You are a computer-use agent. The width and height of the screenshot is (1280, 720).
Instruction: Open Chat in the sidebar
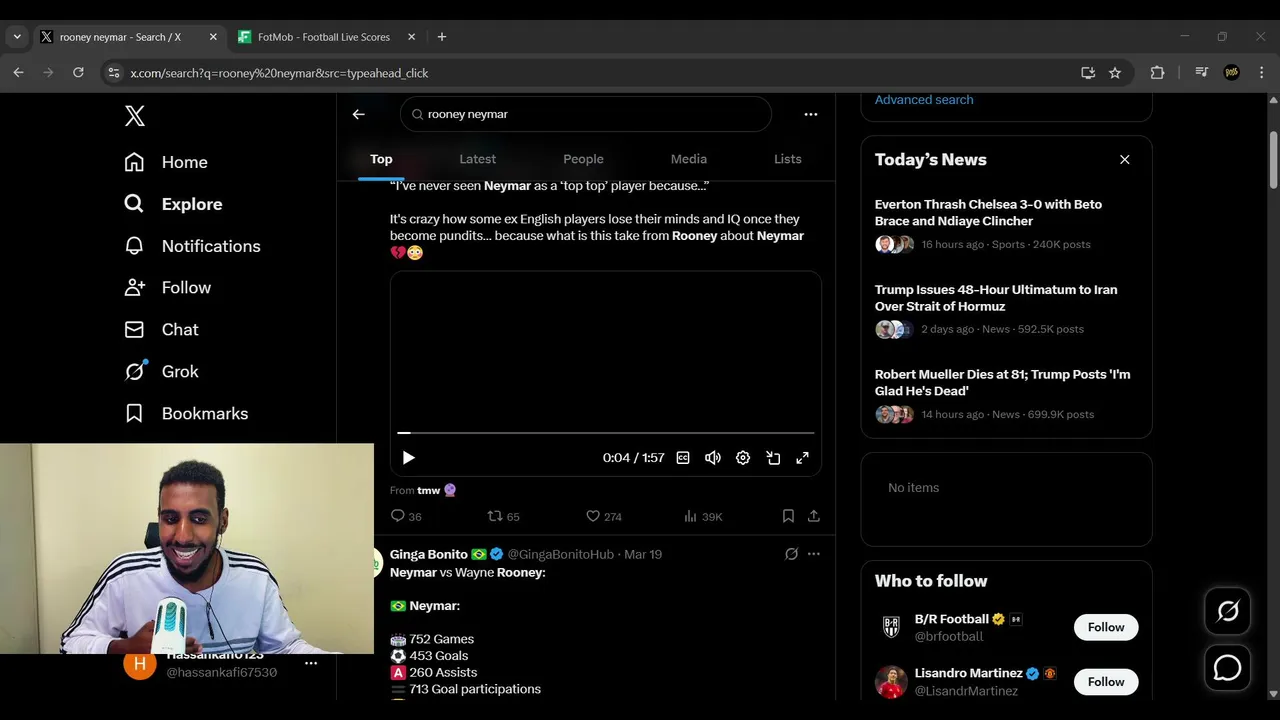pos(161,330)
